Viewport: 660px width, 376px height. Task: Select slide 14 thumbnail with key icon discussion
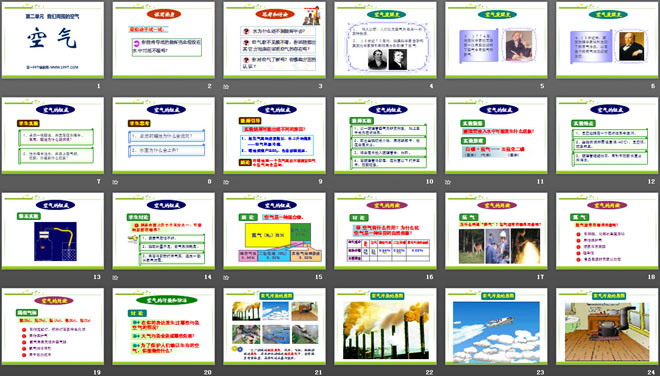pos(163,231)
